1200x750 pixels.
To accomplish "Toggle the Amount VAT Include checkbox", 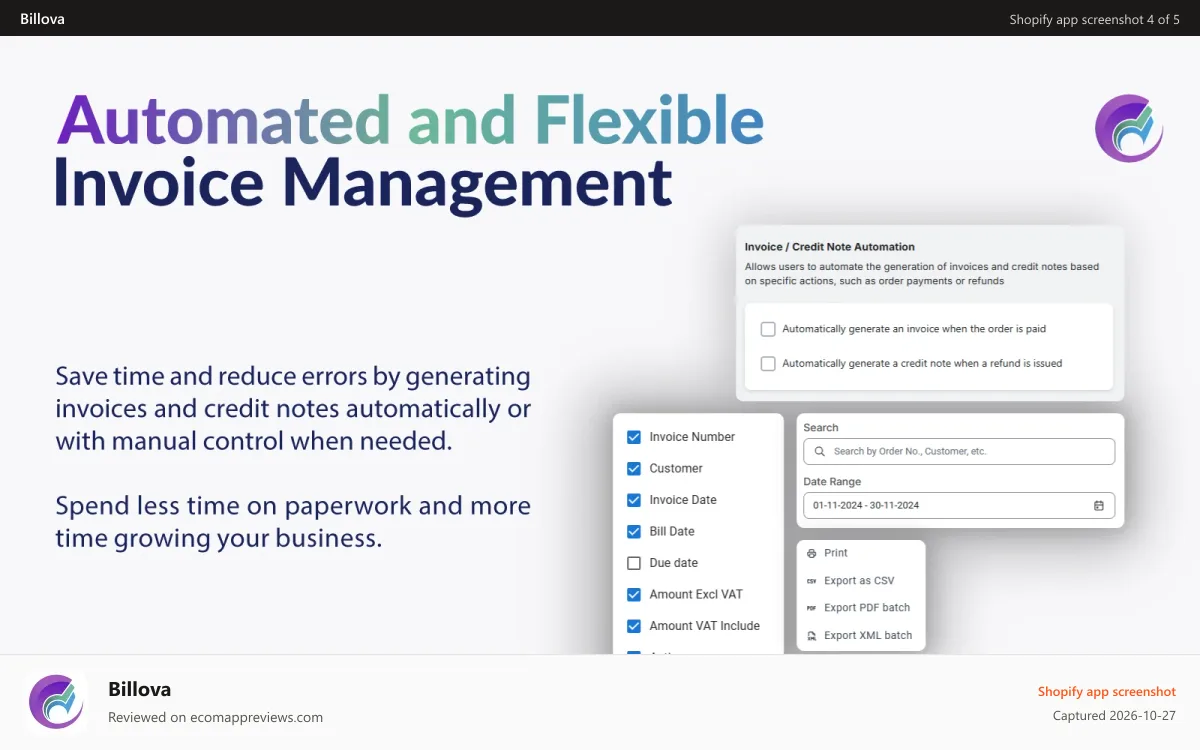I will coord(633,626).
